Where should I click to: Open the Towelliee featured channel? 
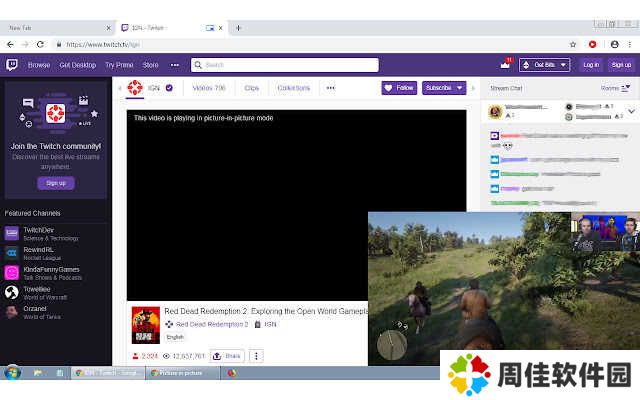point(56,292)
